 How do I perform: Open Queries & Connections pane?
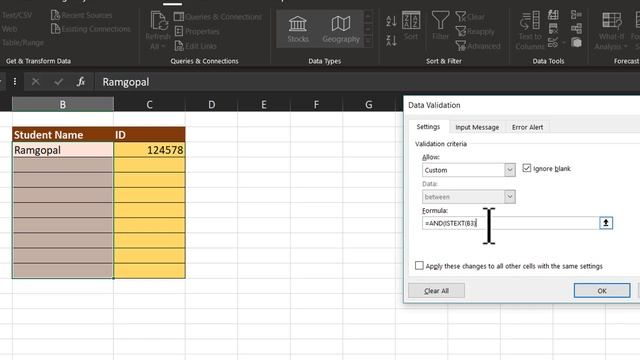click(218, 17)
